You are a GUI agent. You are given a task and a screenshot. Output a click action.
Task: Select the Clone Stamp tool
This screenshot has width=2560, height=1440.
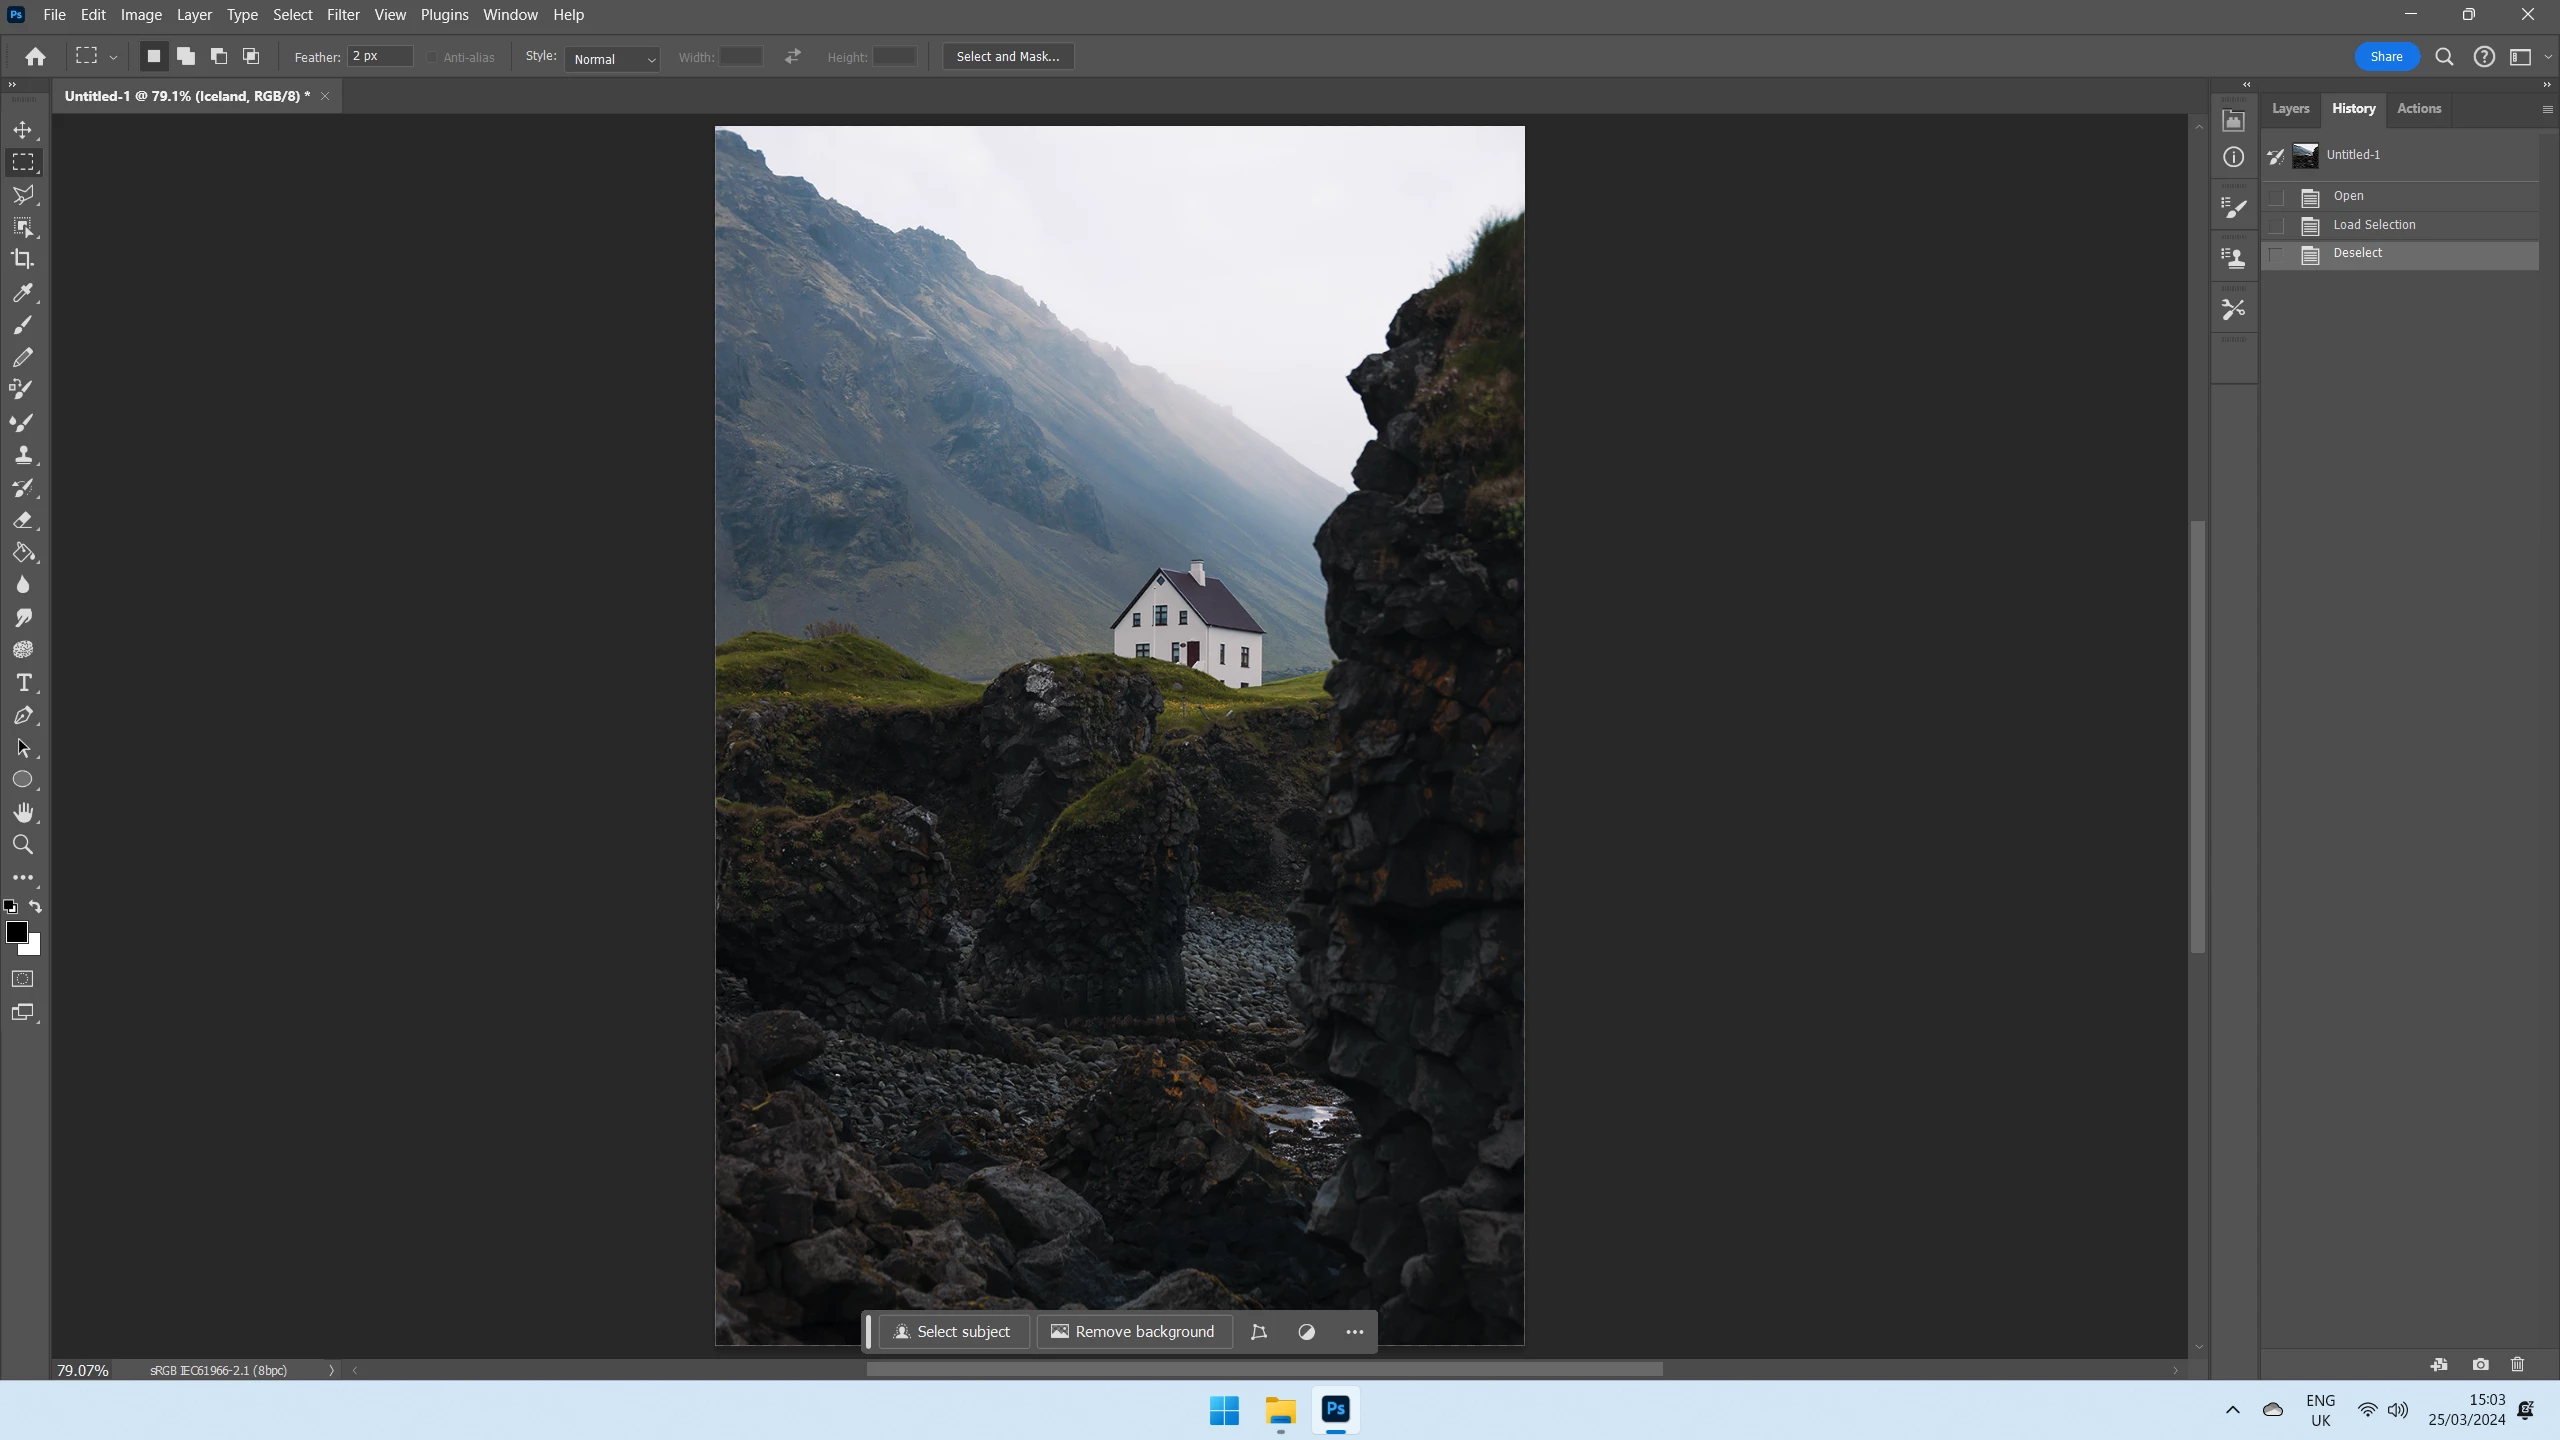pyautogui.click(x=23, y=455)
